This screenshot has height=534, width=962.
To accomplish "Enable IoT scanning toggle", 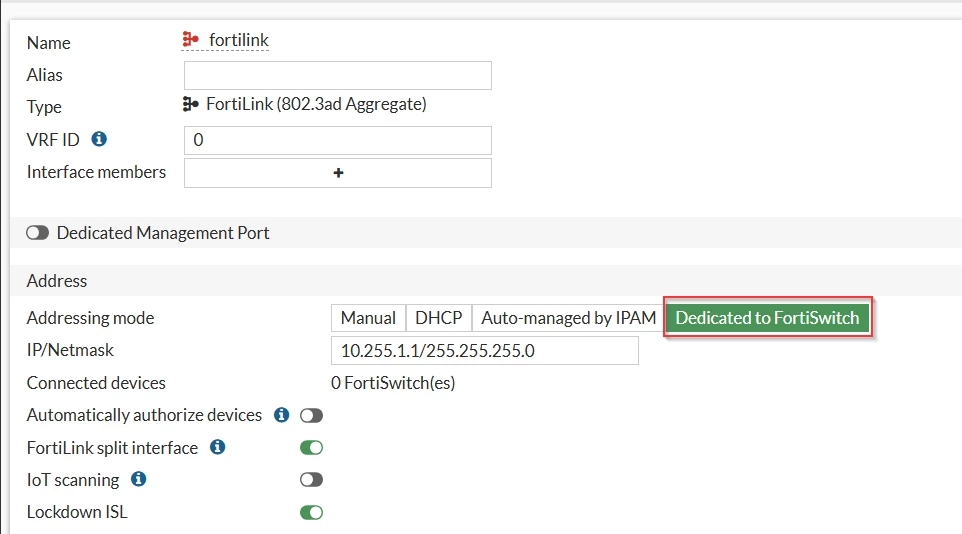I will coord(311,479).
